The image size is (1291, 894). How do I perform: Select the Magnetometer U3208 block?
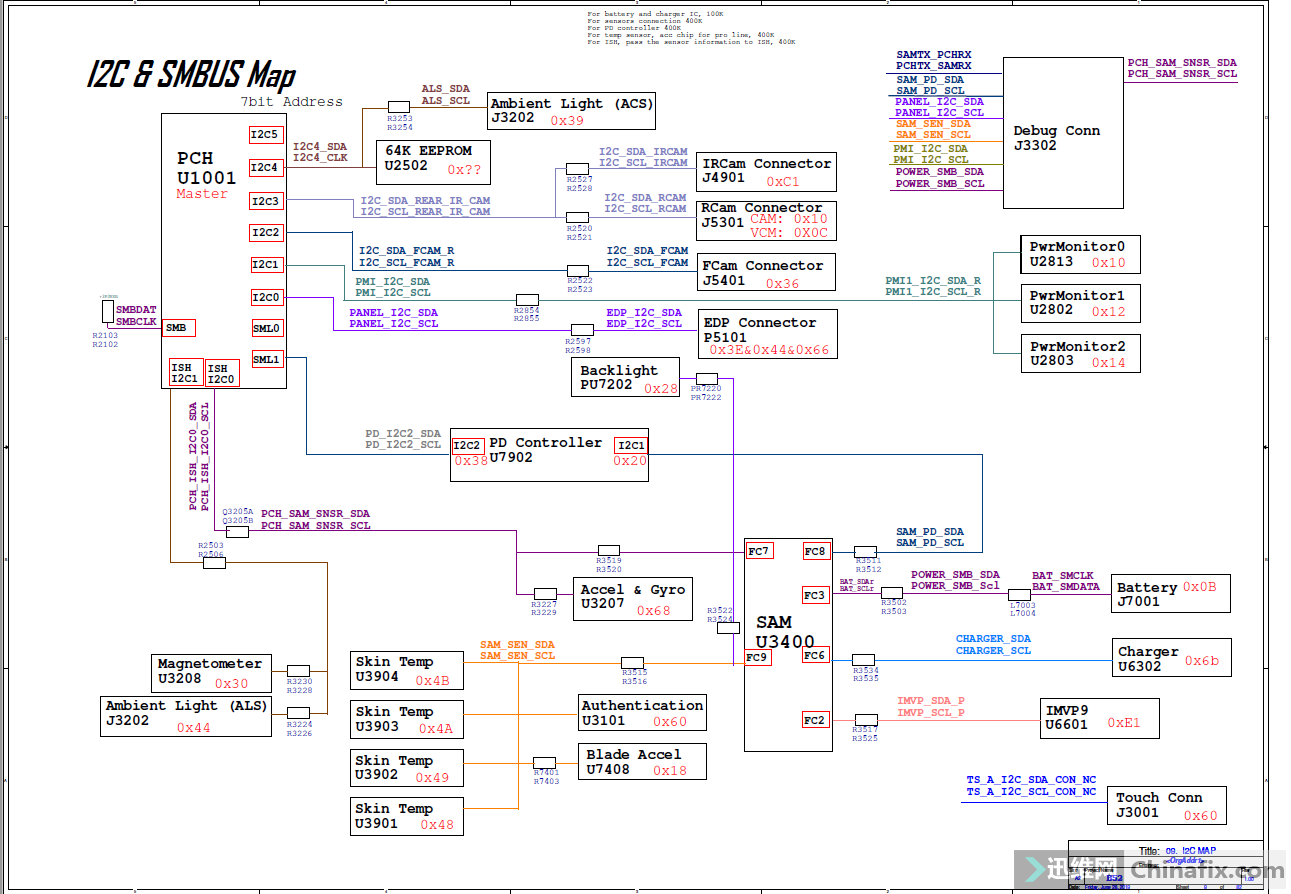[x=212, y=673]
